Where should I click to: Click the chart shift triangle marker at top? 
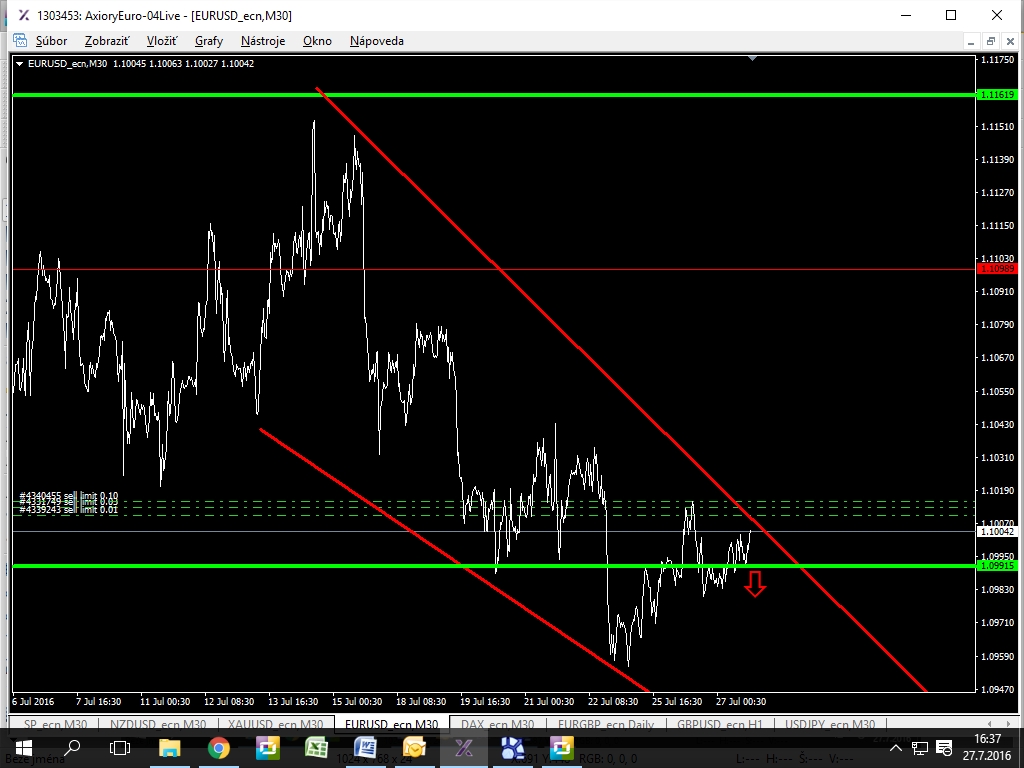[x=752, y=59]
